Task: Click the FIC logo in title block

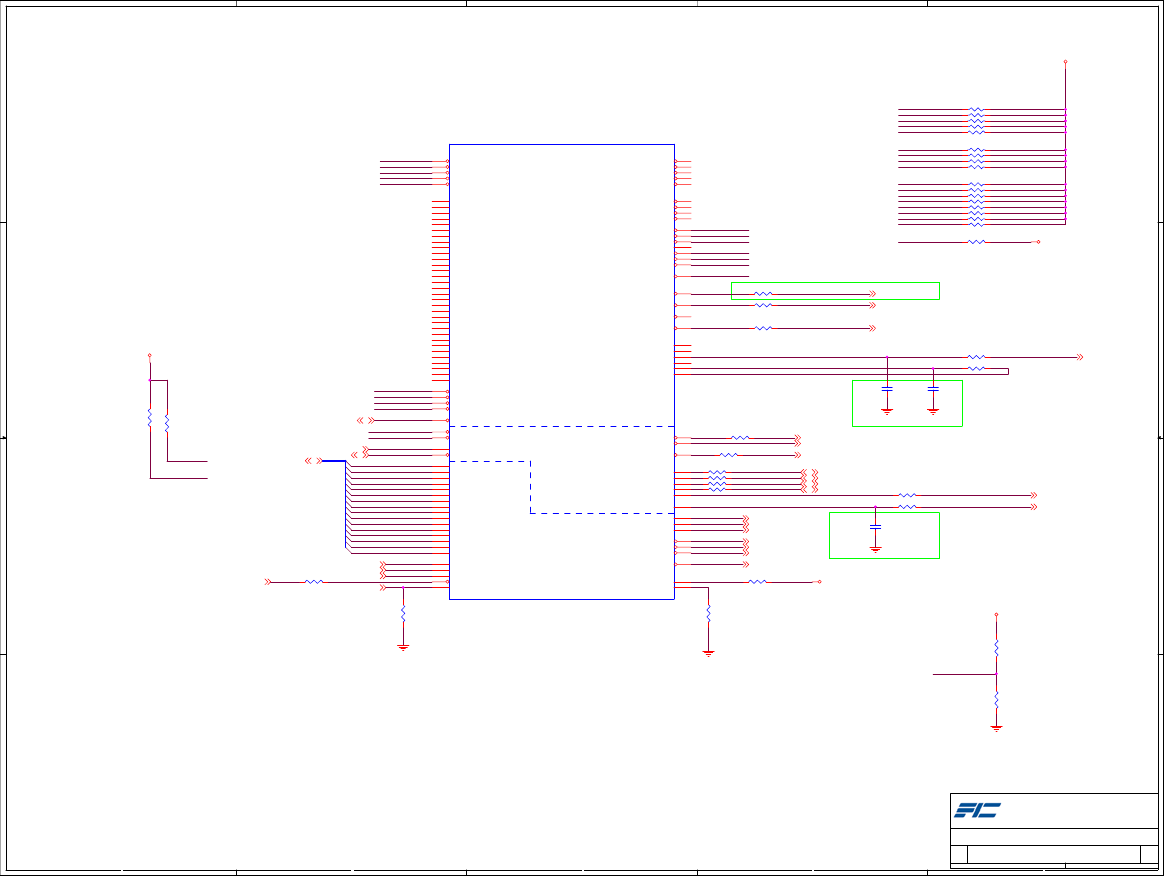Action: tap(977, 810)
